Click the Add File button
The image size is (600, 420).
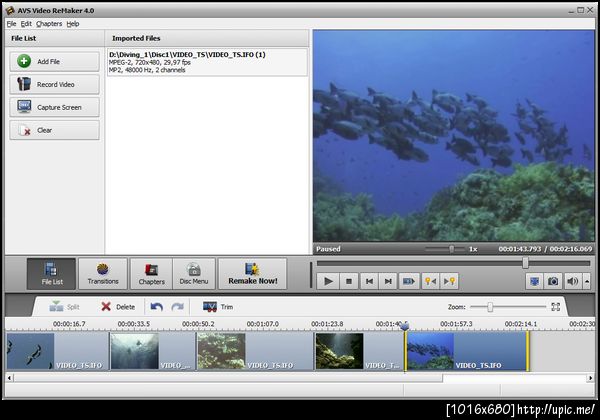[54, 62]
